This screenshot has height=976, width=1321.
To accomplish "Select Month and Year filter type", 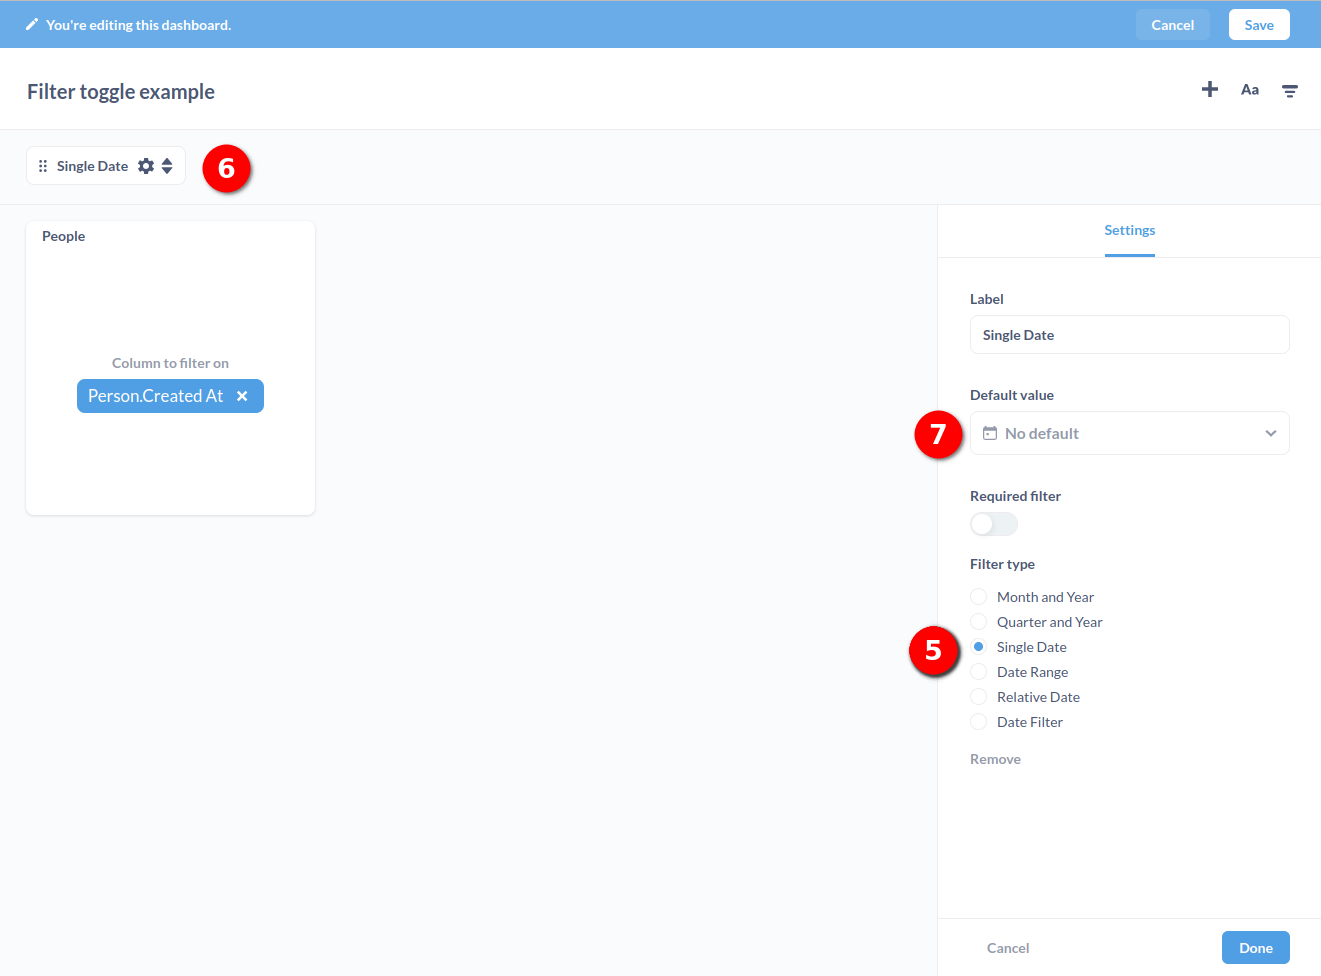I will pyautogui.click(x=979, y=597).
